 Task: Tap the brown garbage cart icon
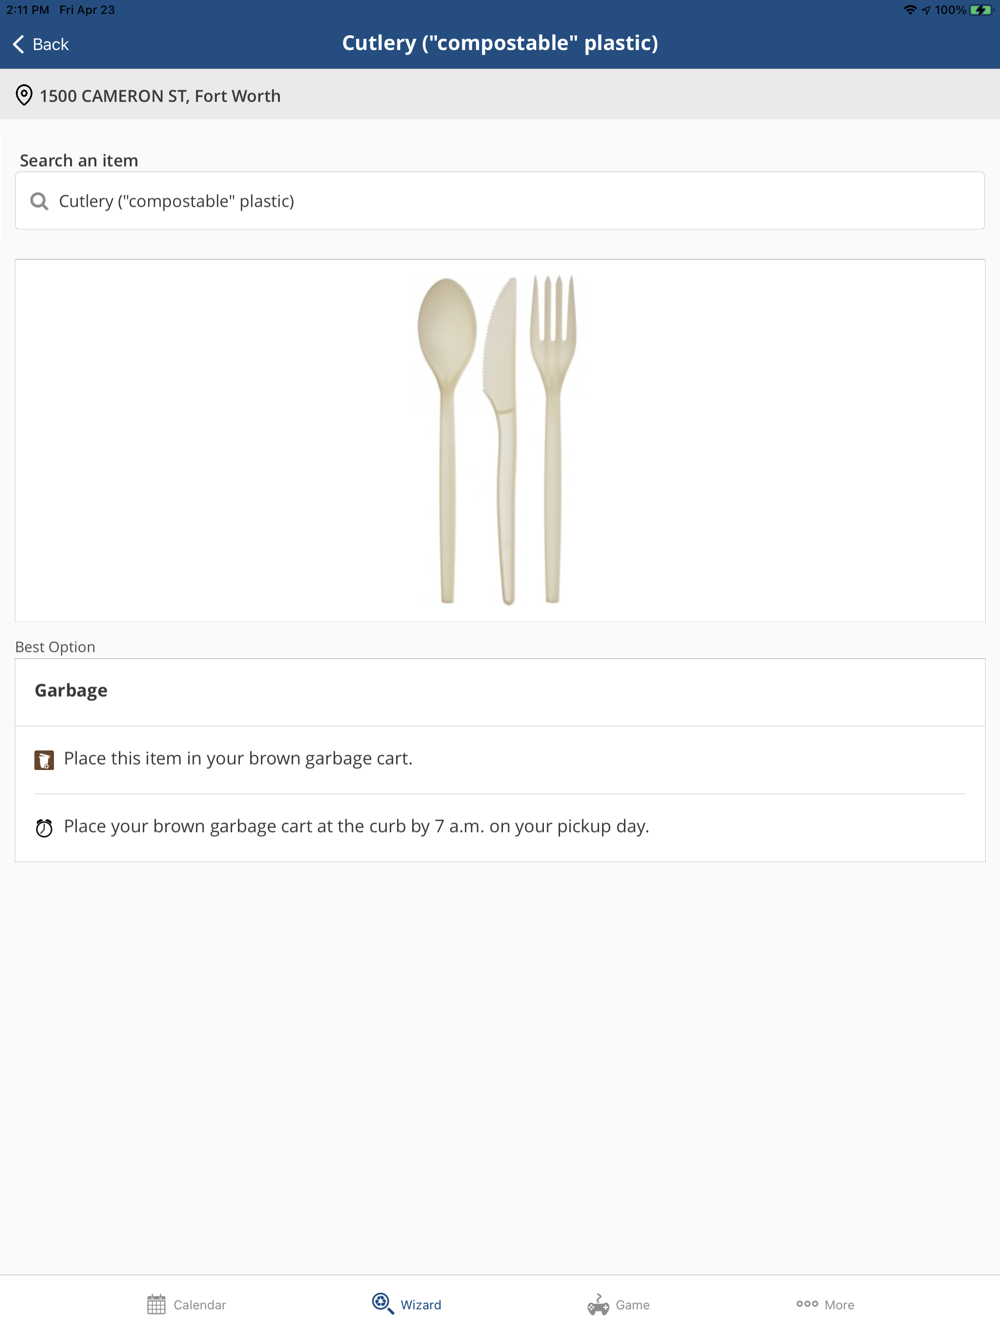pos(44,760)
